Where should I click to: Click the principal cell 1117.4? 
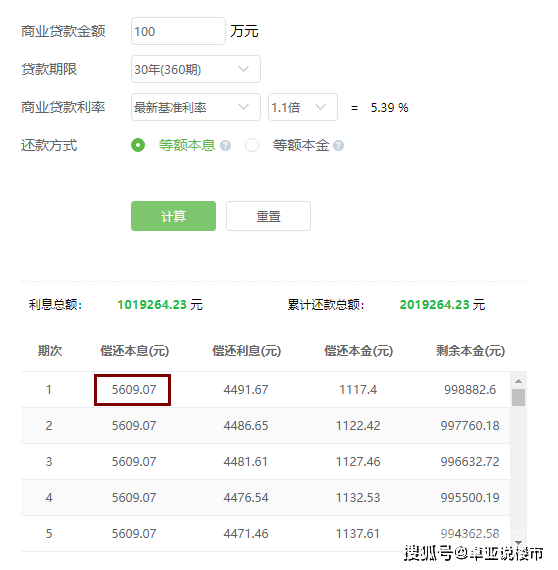(358, 390)
